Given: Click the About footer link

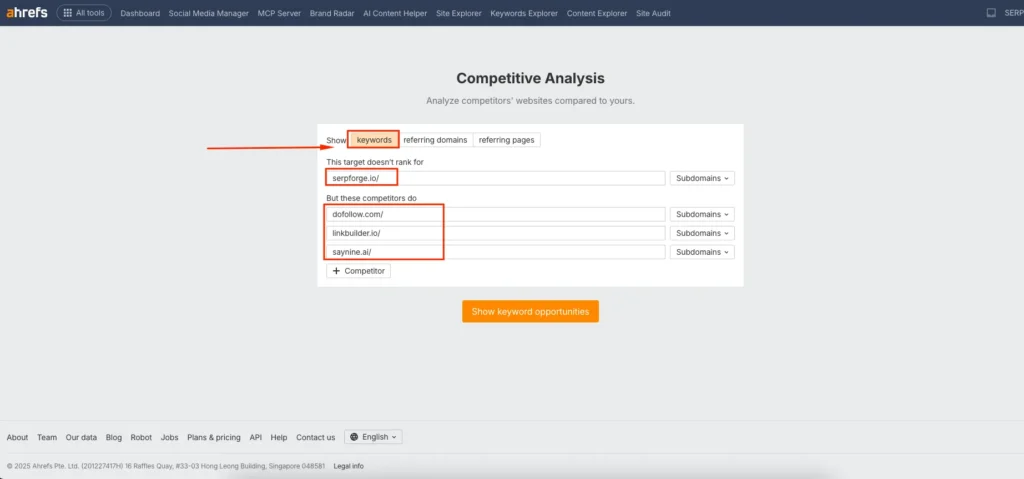Looking at the screenshot, I should tap(18, 437).
